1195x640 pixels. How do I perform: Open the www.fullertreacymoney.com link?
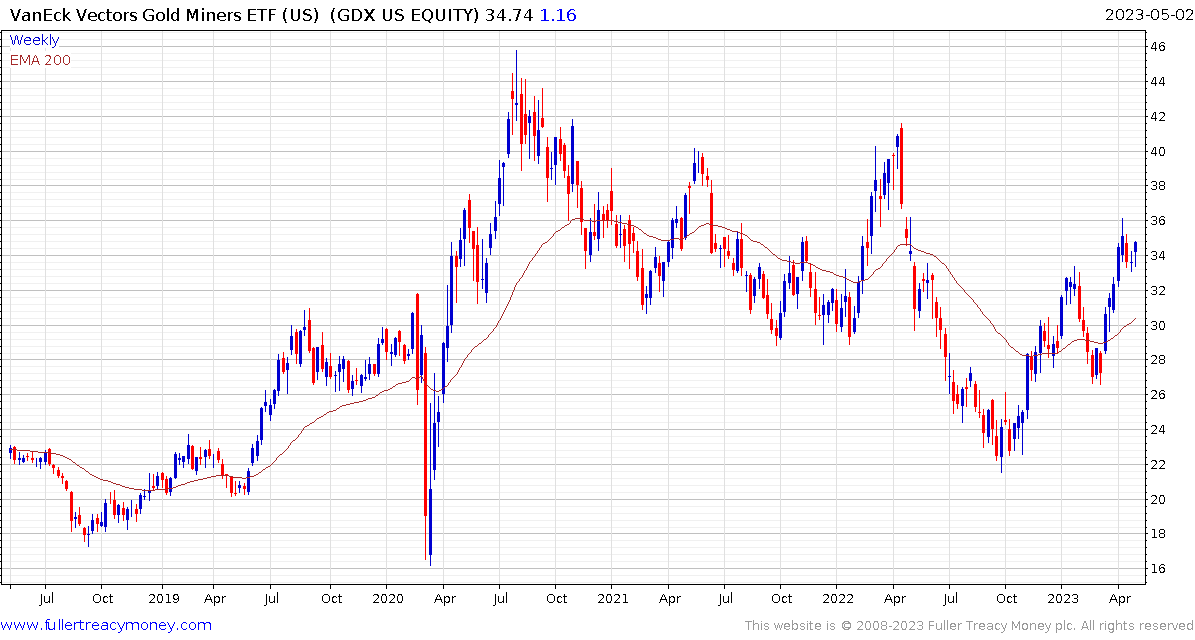click(107, 626)
